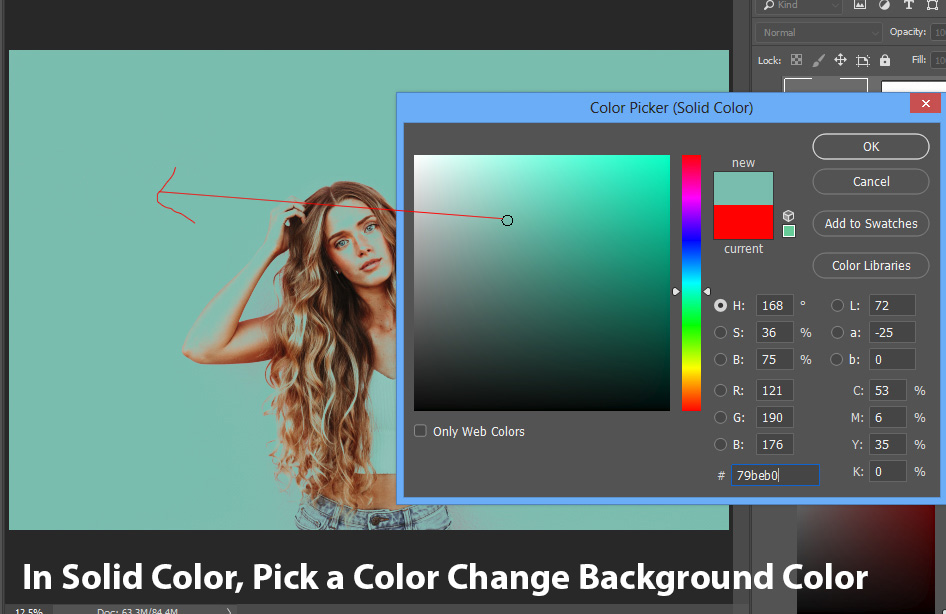Filter for adjustment layers using the half-circle icon
Screen dimensions: 946x614
tap(884, 5)
